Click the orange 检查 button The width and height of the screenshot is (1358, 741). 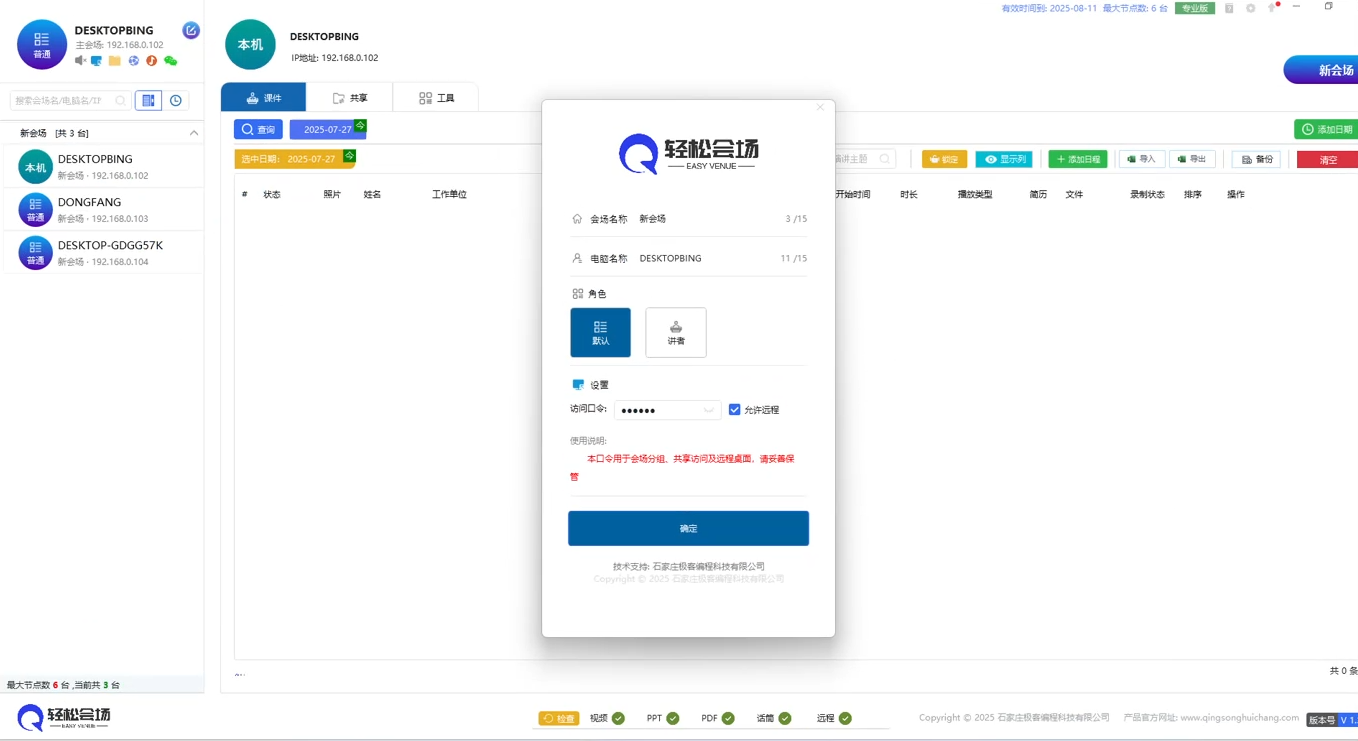coord(559,718)
